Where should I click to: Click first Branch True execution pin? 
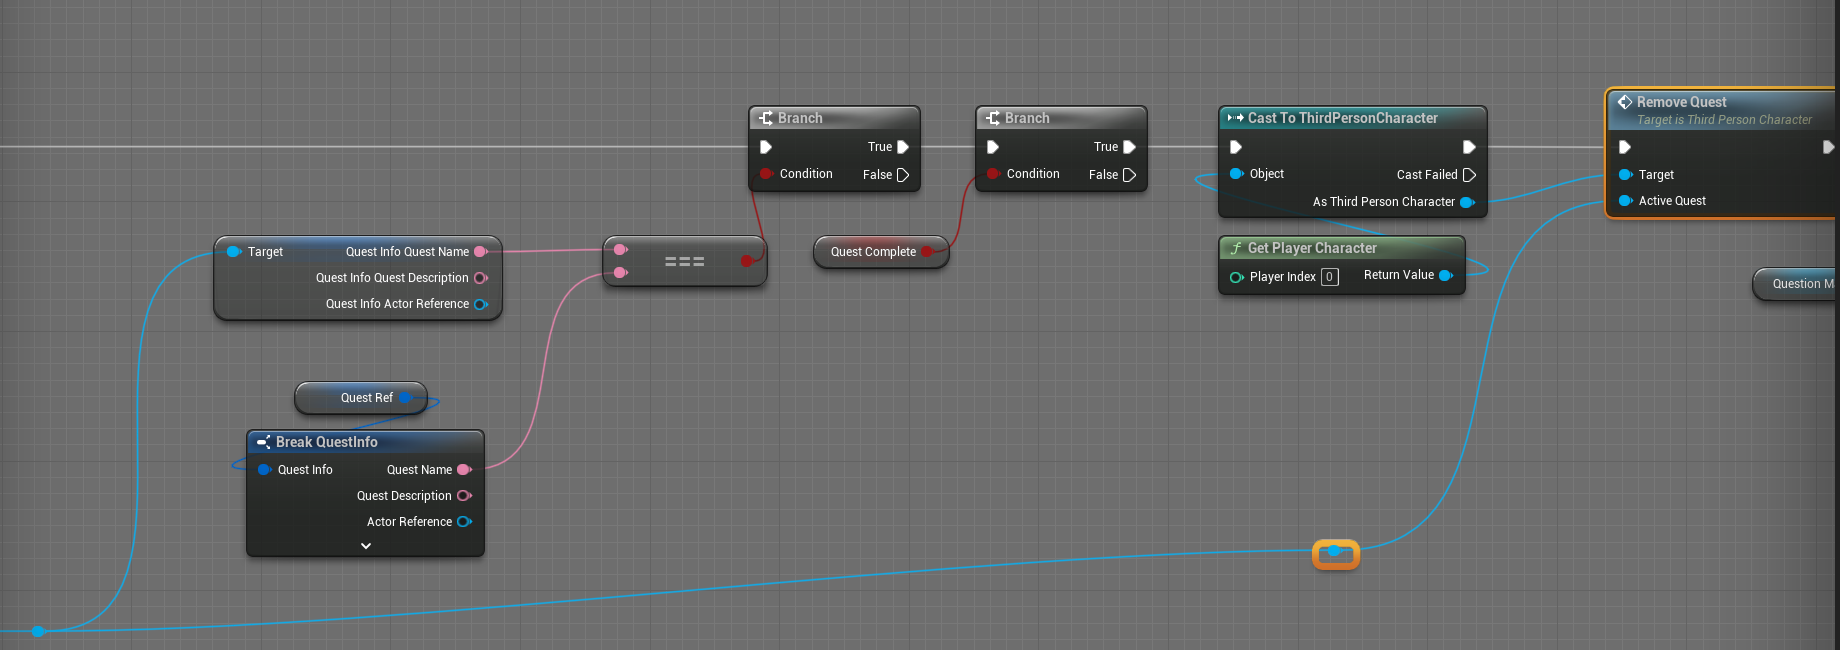coord(903,147)
